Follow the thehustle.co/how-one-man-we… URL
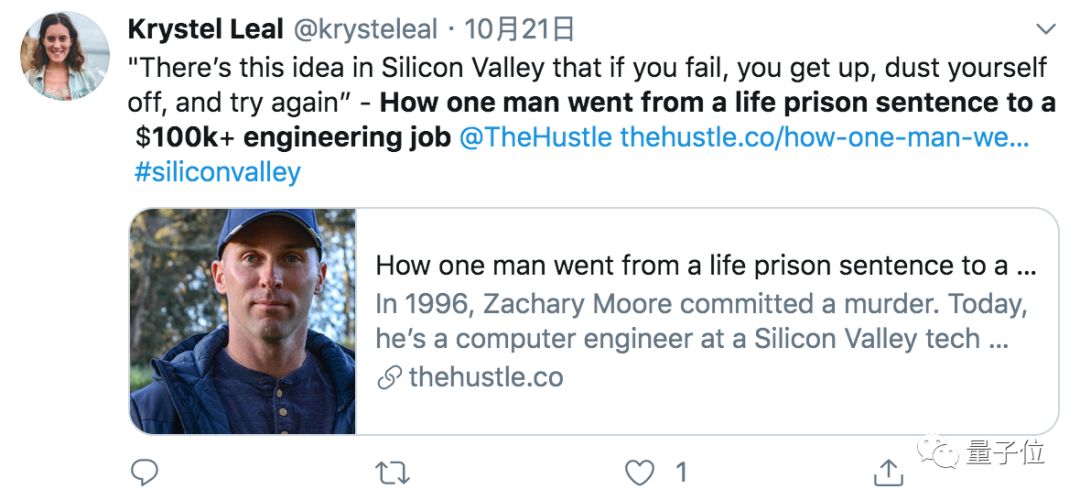Screen dimensions: 1080x500 coord(824,137)
